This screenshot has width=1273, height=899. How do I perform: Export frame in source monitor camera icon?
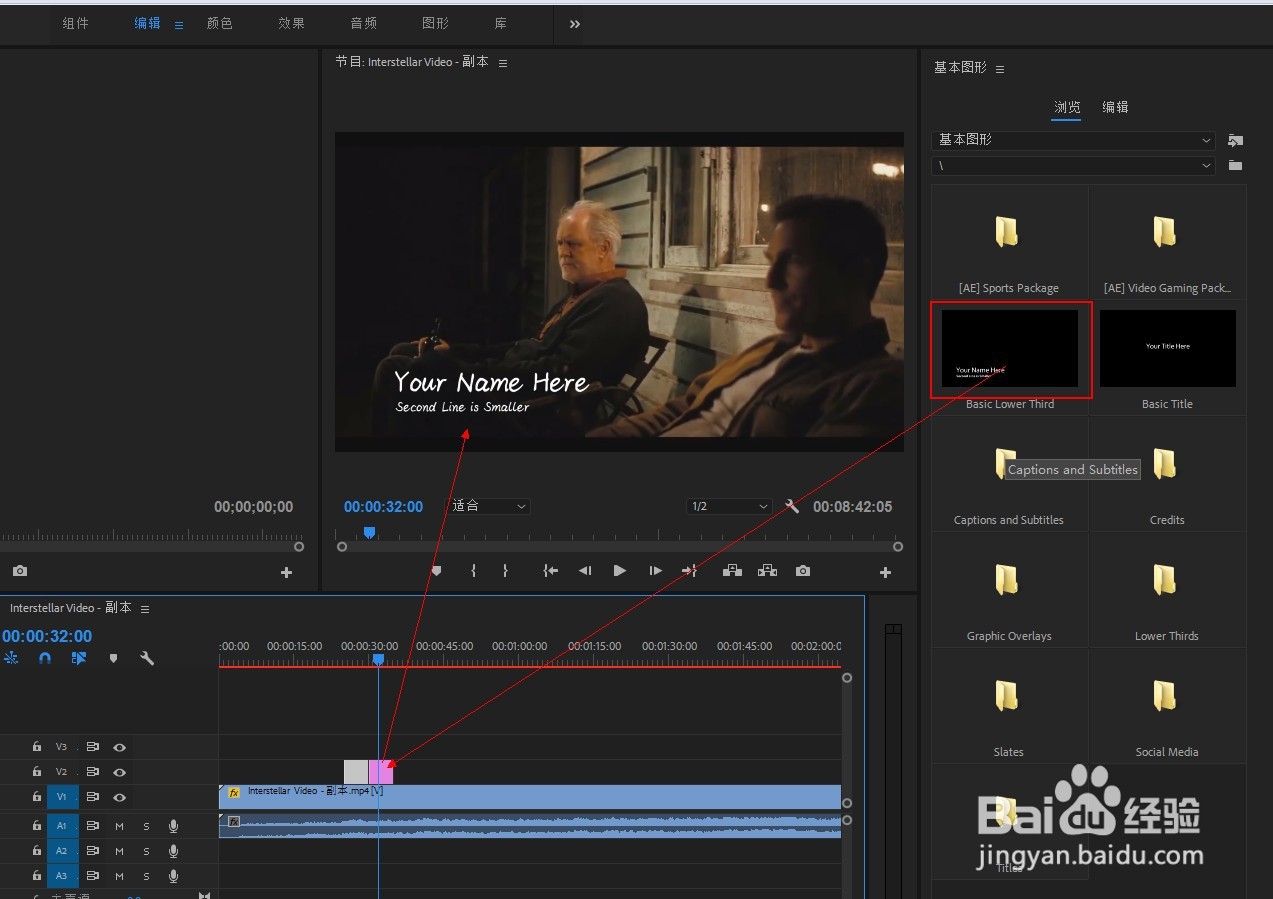click(20, 571)
